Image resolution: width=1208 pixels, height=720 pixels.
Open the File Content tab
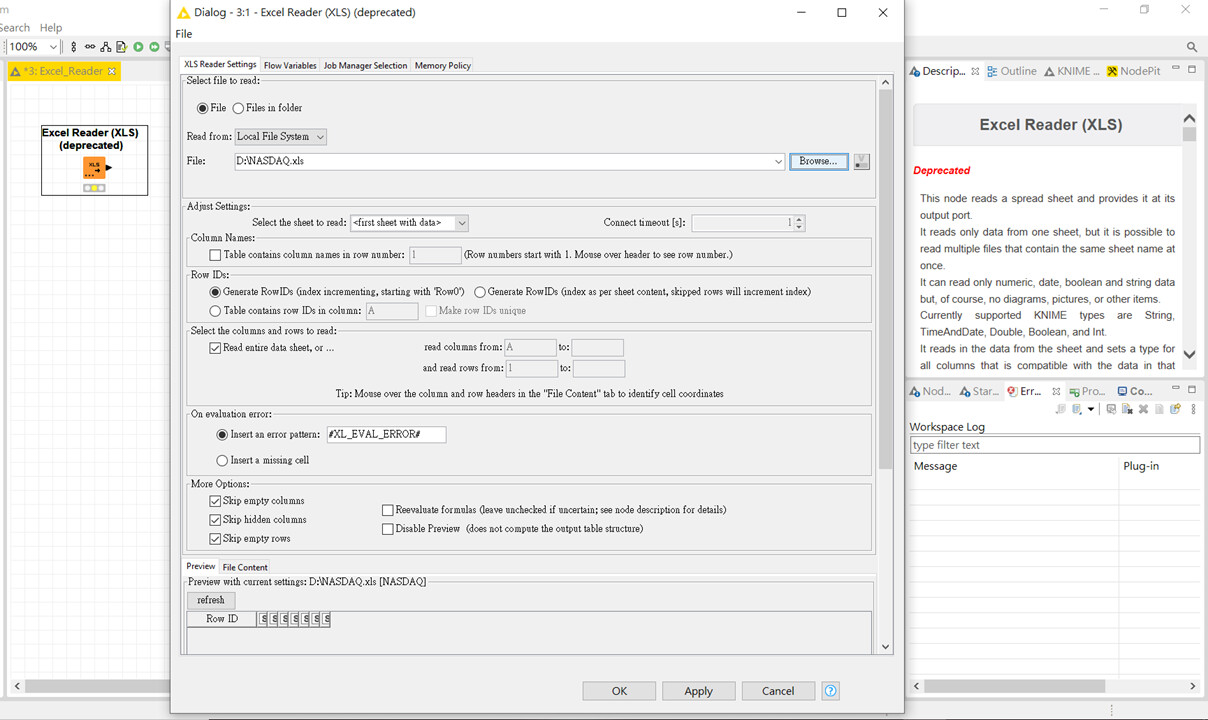pyautogui.click(x=245, y=567)
